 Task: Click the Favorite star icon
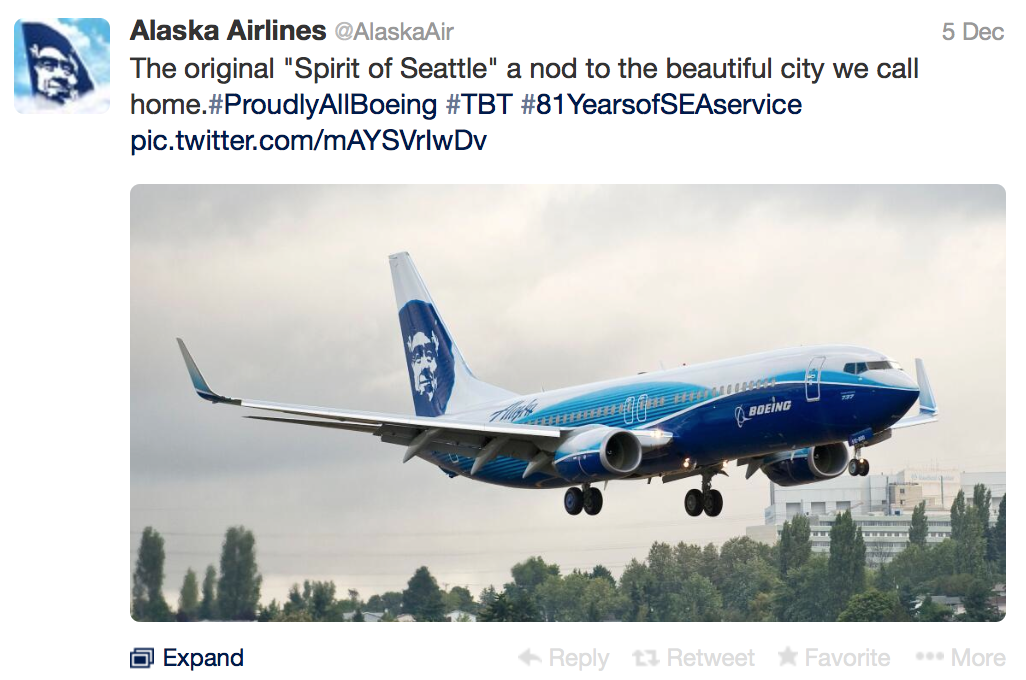(x=788, y=657)
